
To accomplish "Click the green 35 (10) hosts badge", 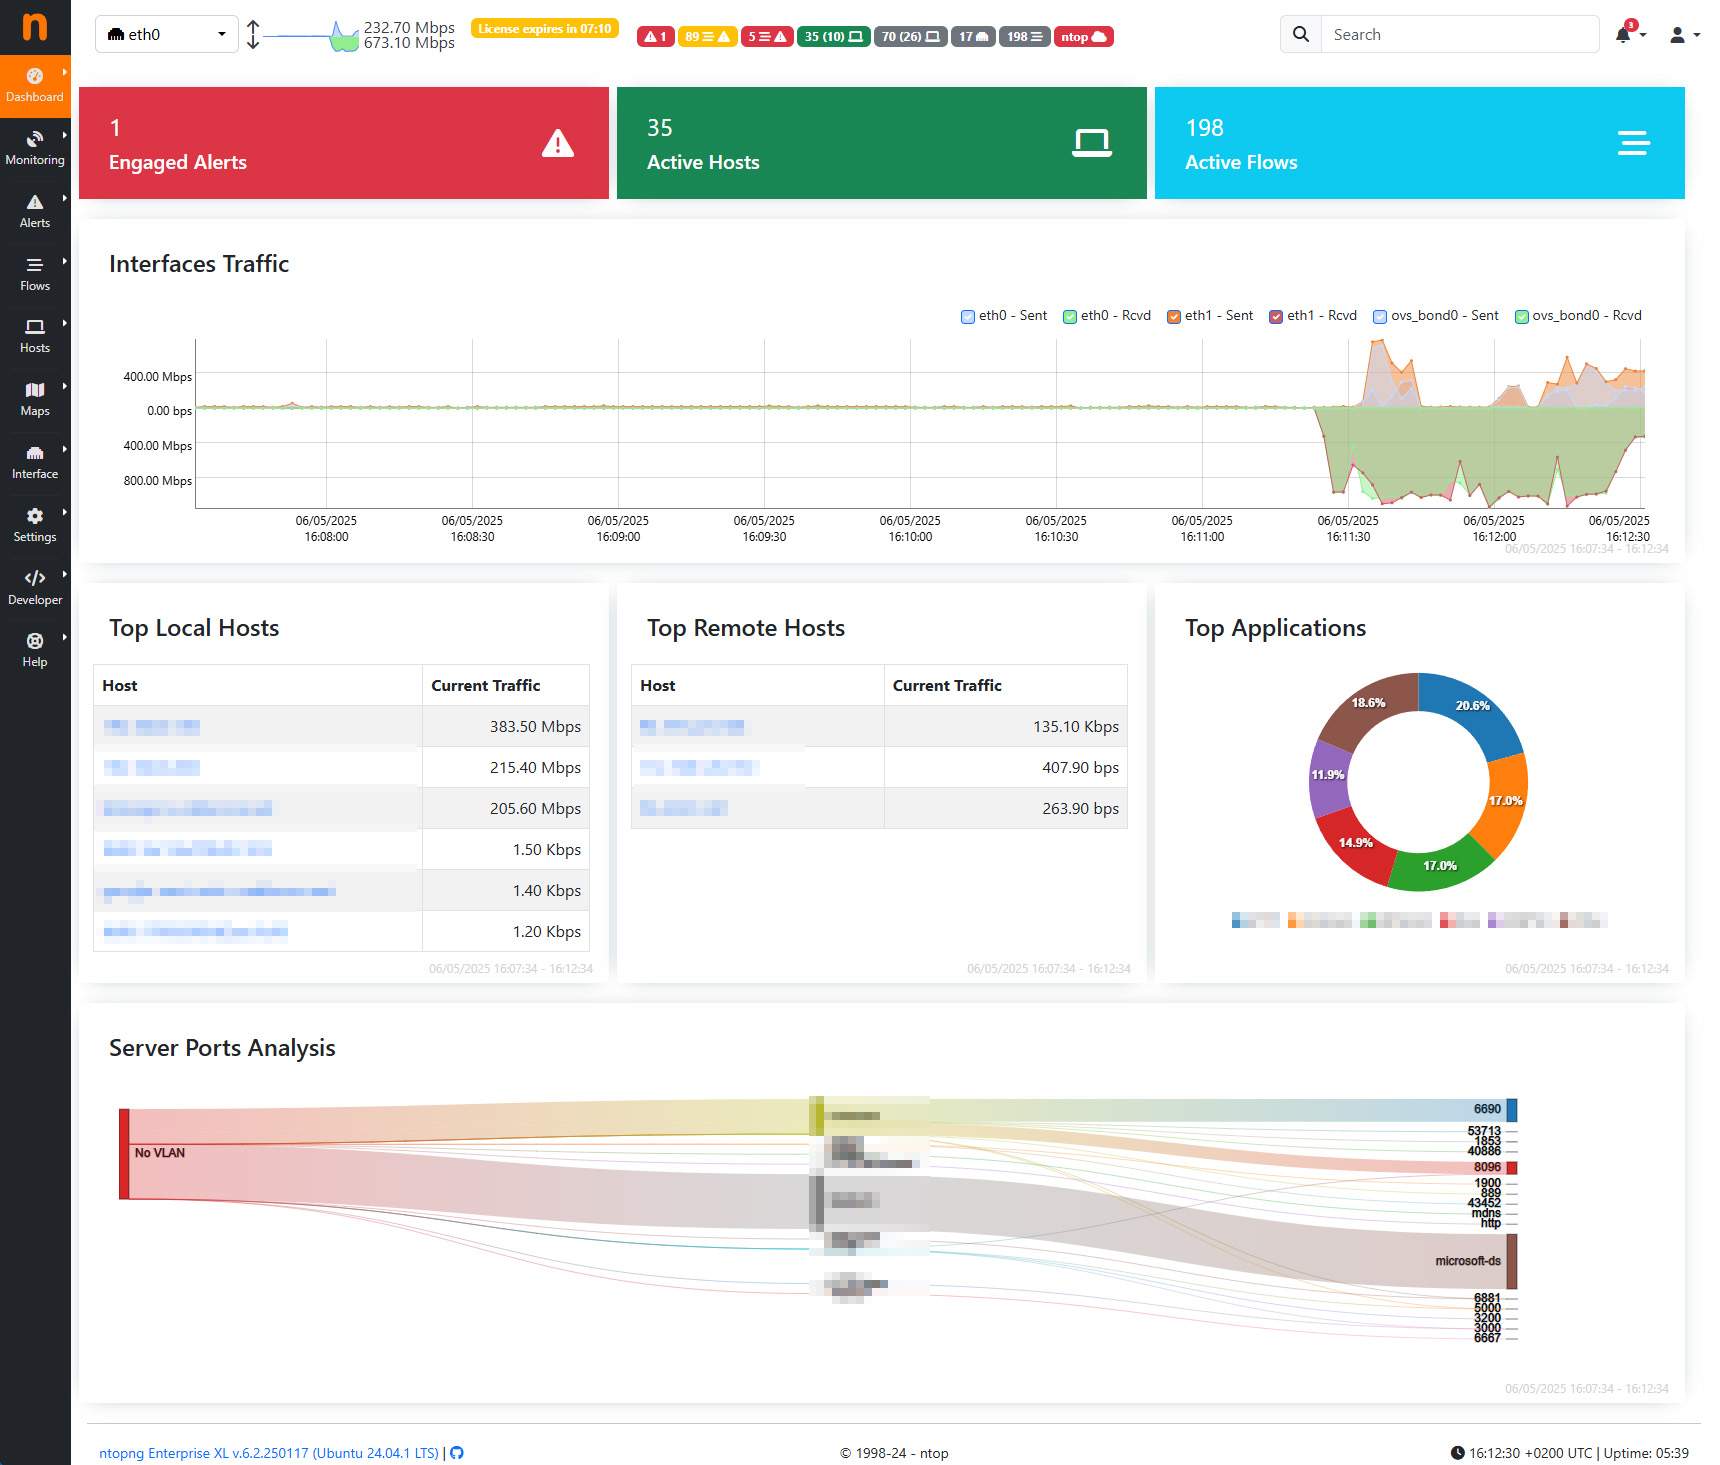I will point(833,37).
